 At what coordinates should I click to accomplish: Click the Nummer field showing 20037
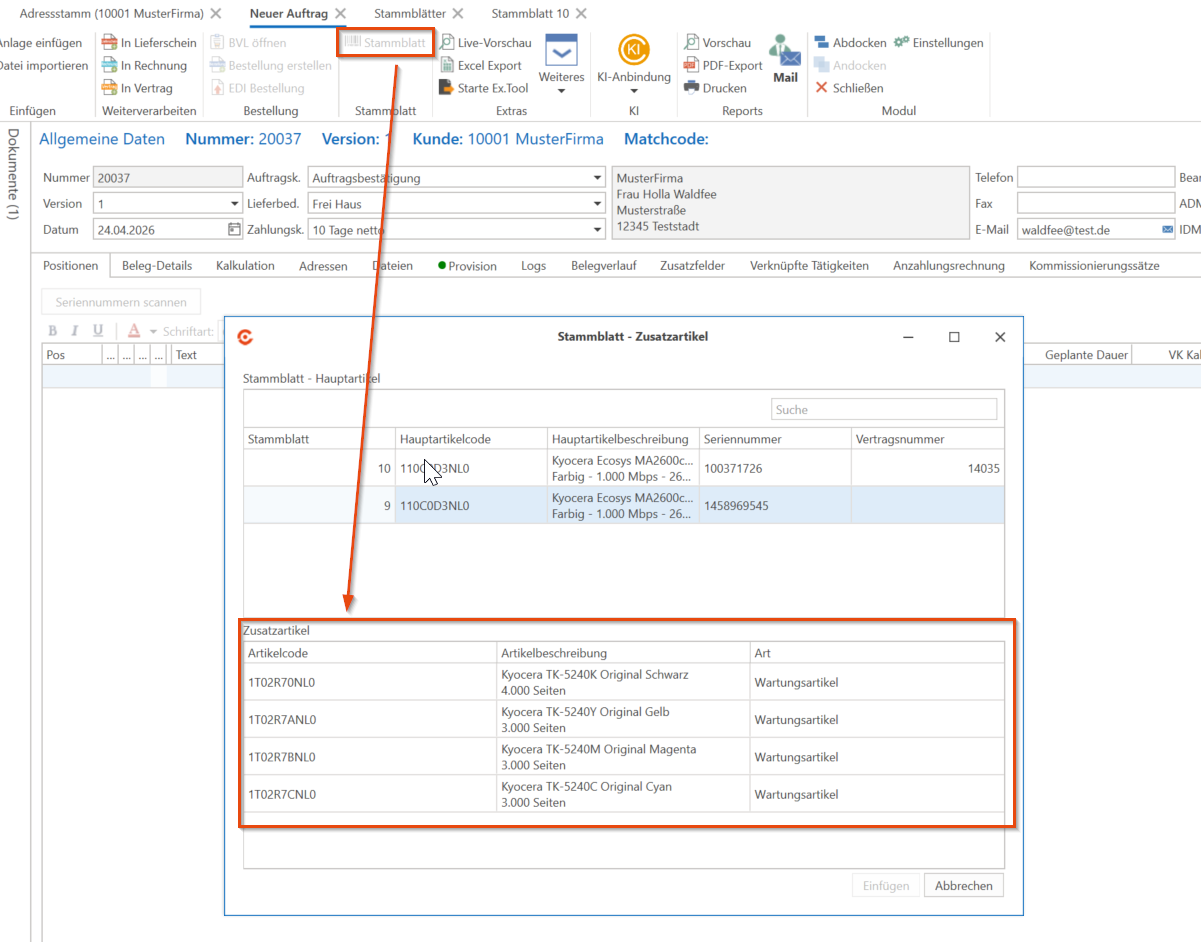[x=168, y=178]
